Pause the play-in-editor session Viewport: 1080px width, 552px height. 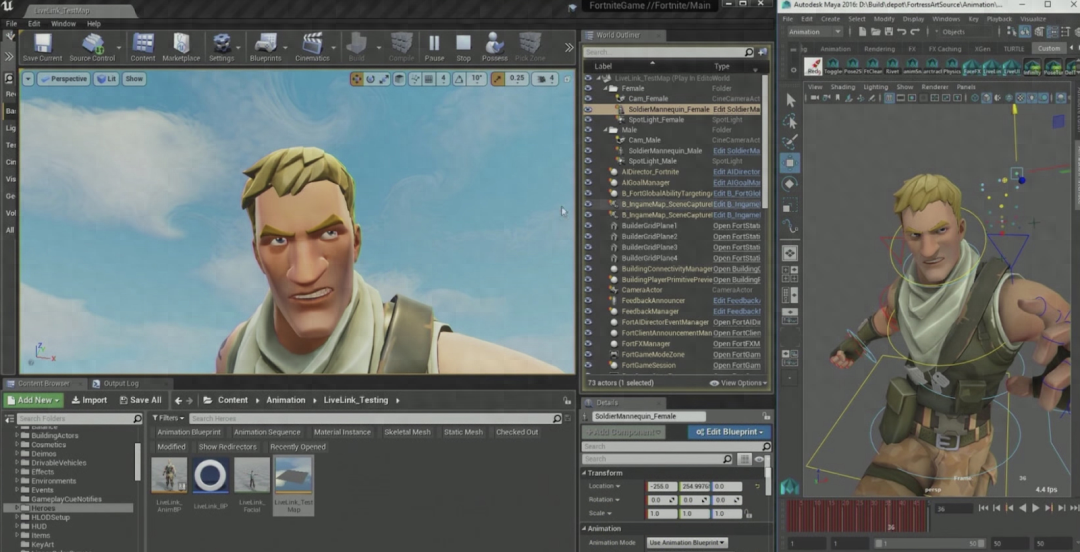434,48
